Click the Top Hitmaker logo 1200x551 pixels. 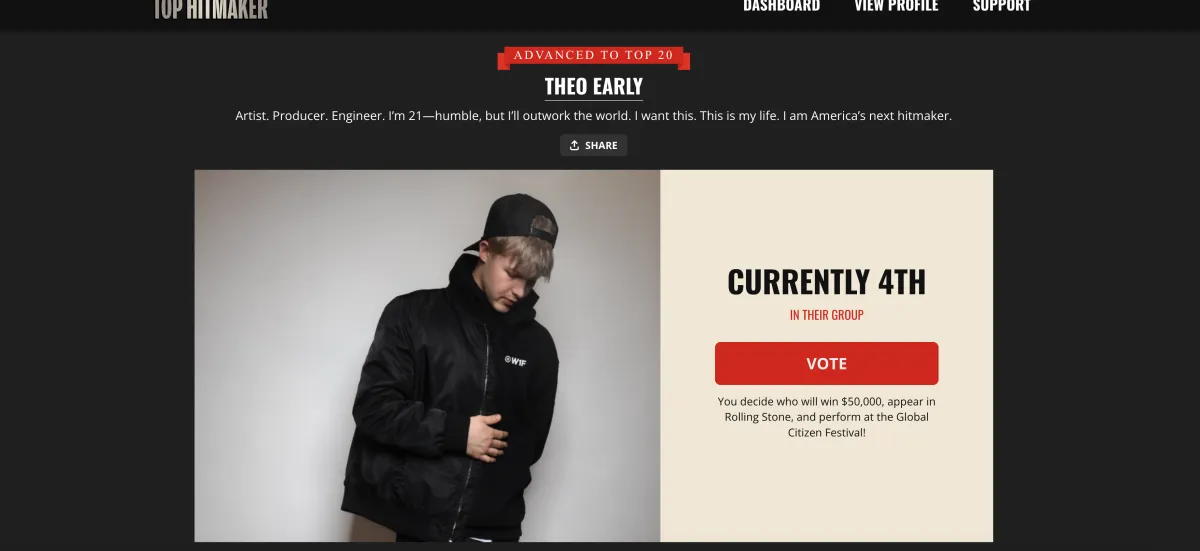(x=212, y=8)
